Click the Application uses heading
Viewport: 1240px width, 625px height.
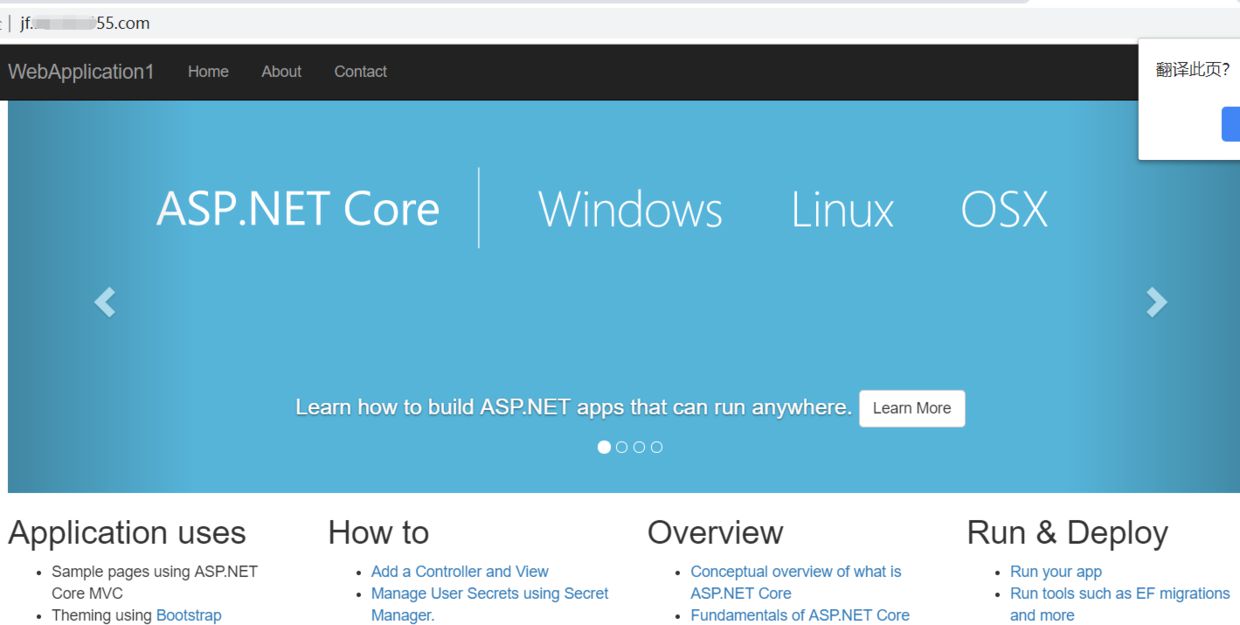pyautogui.click(x=127, y=533)
